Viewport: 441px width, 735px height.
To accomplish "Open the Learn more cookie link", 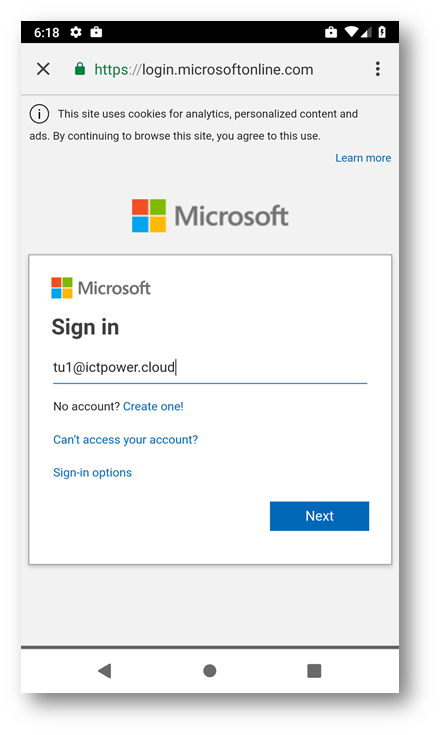I will tap(363, 158).
